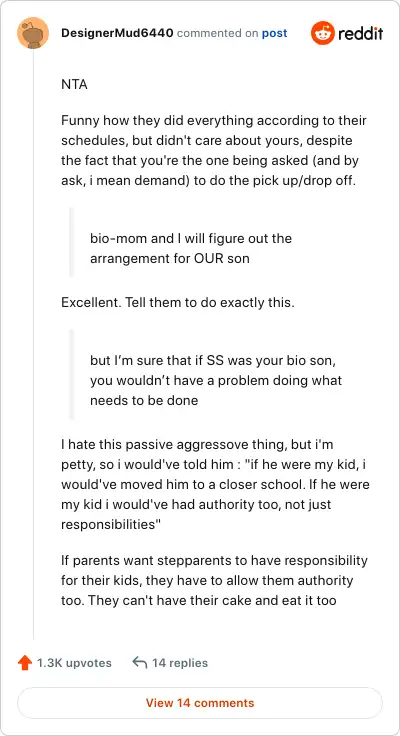Click the '1.3K upvotes' label
Screen dimensions: 400x736
[x=74, y=663]
